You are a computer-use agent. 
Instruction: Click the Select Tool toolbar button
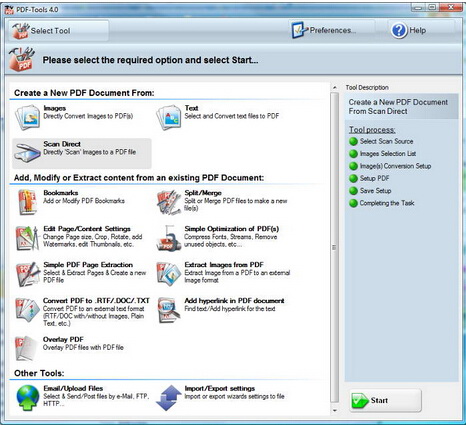58,30
